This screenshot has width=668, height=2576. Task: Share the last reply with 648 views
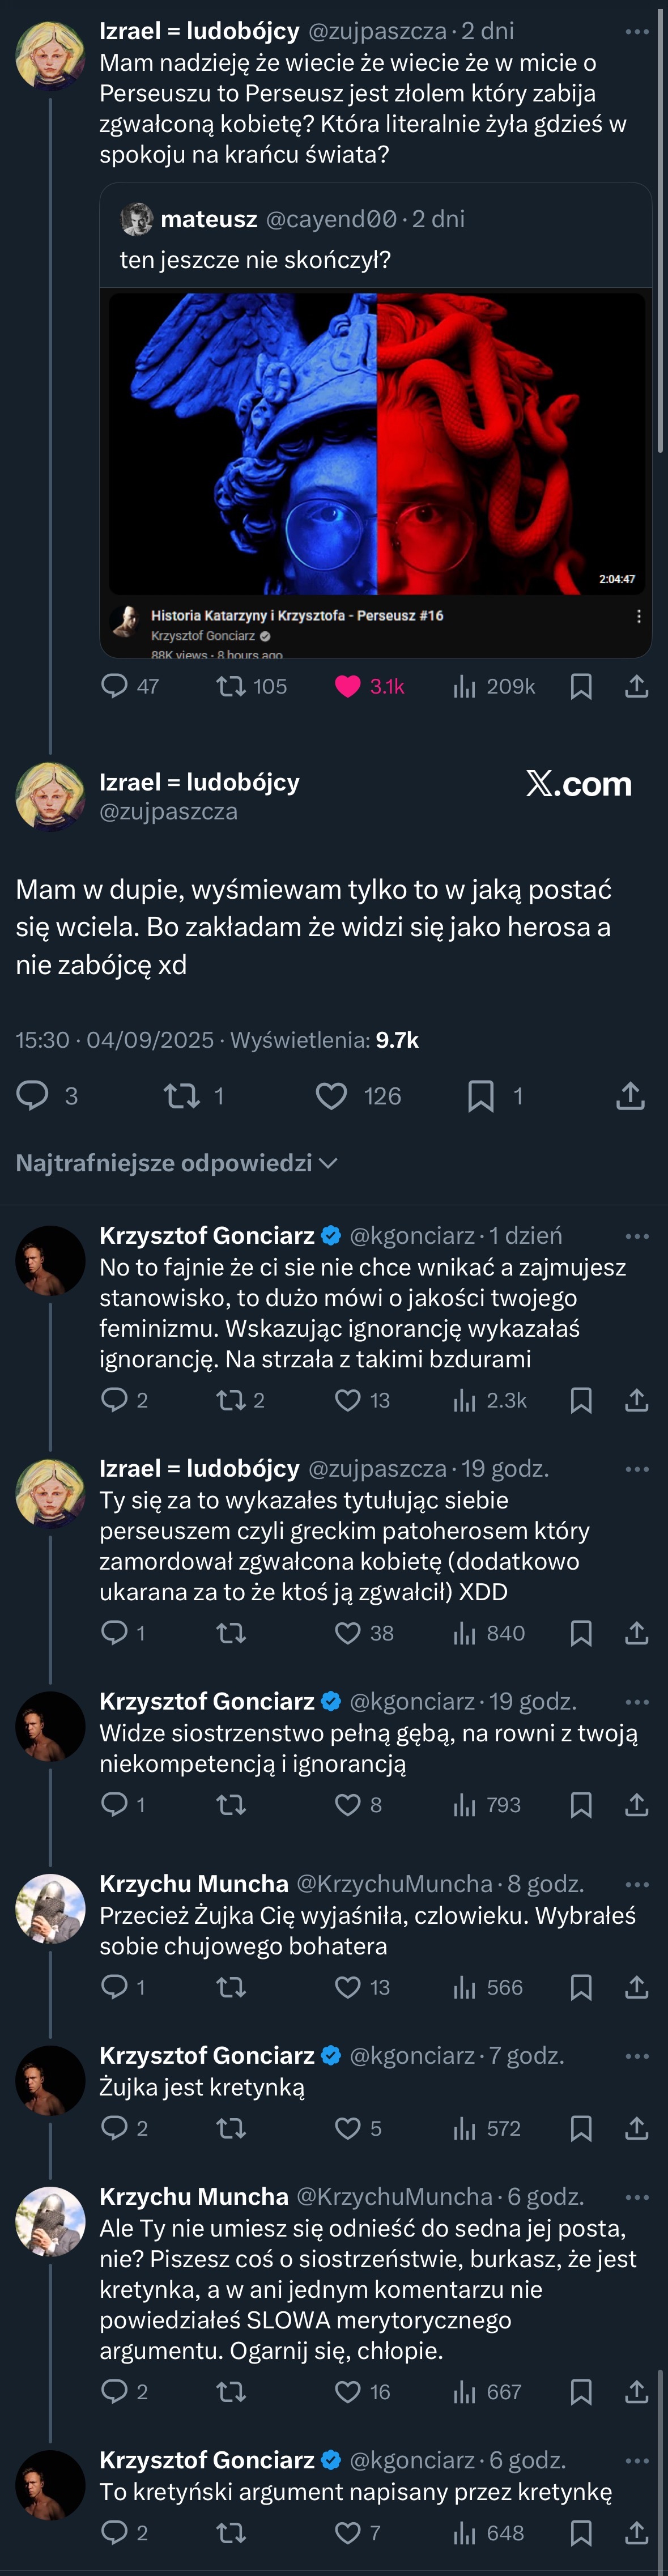pos(637,2532)
